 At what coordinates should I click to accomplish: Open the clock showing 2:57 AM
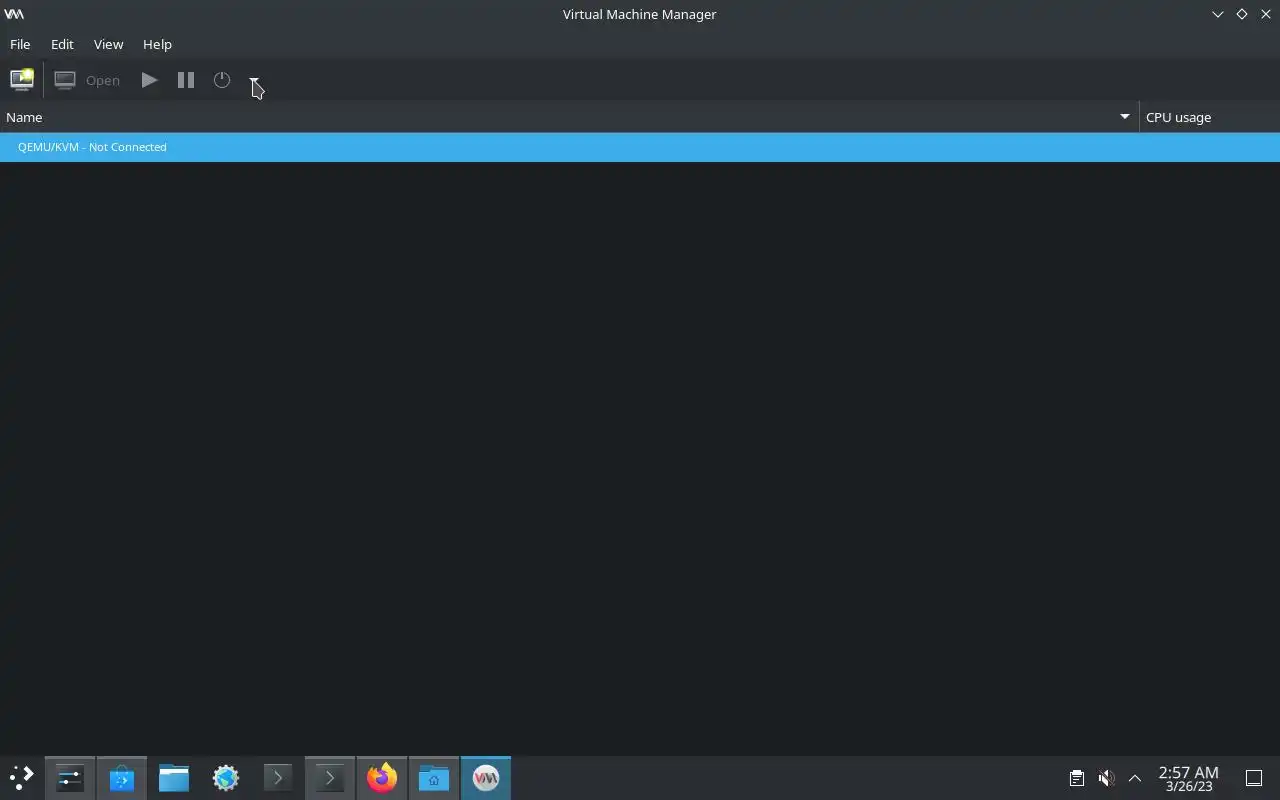pos(1188,778)
